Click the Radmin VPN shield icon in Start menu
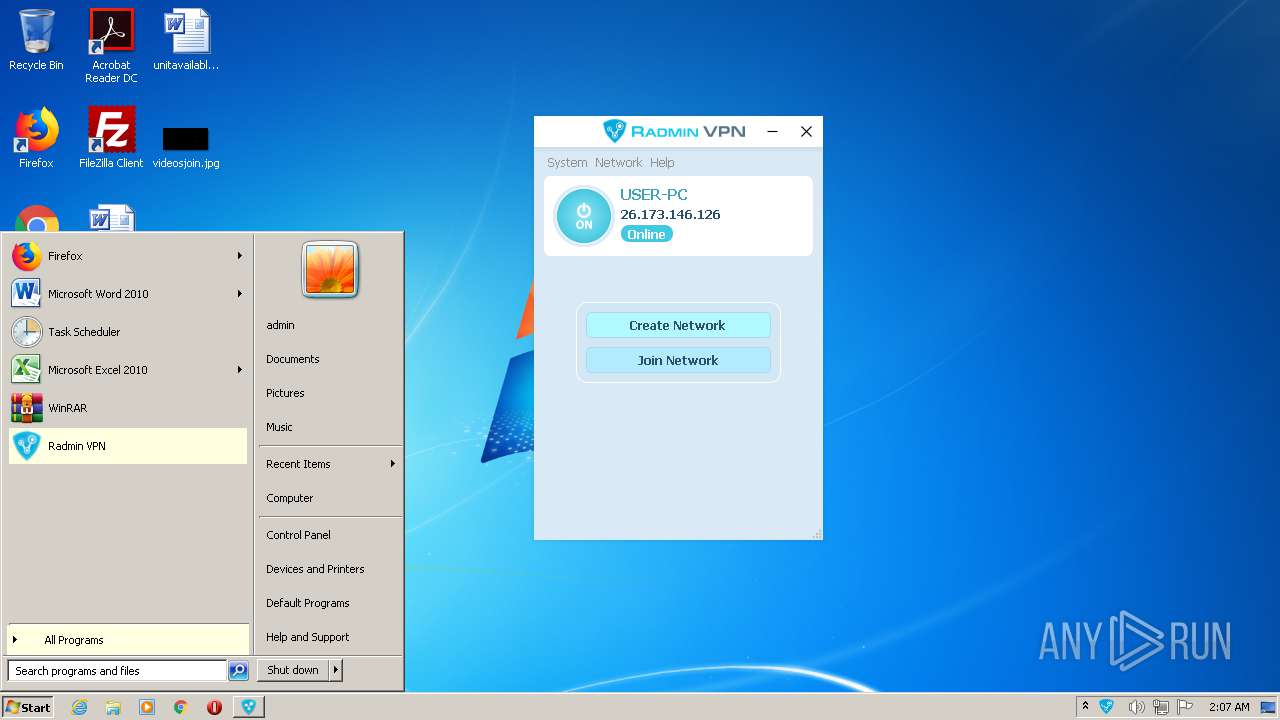Screen dimensions: 1280x720 tap(27, 446)
